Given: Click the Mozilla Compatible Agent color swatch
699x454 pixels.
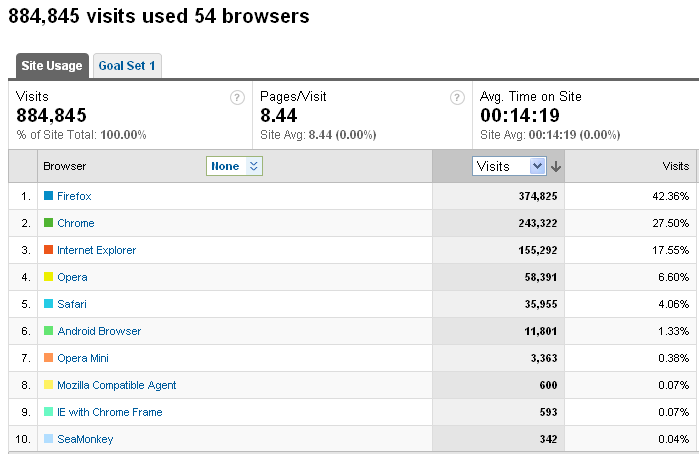Looking at the screenshot, I should [x=49, y=384].
